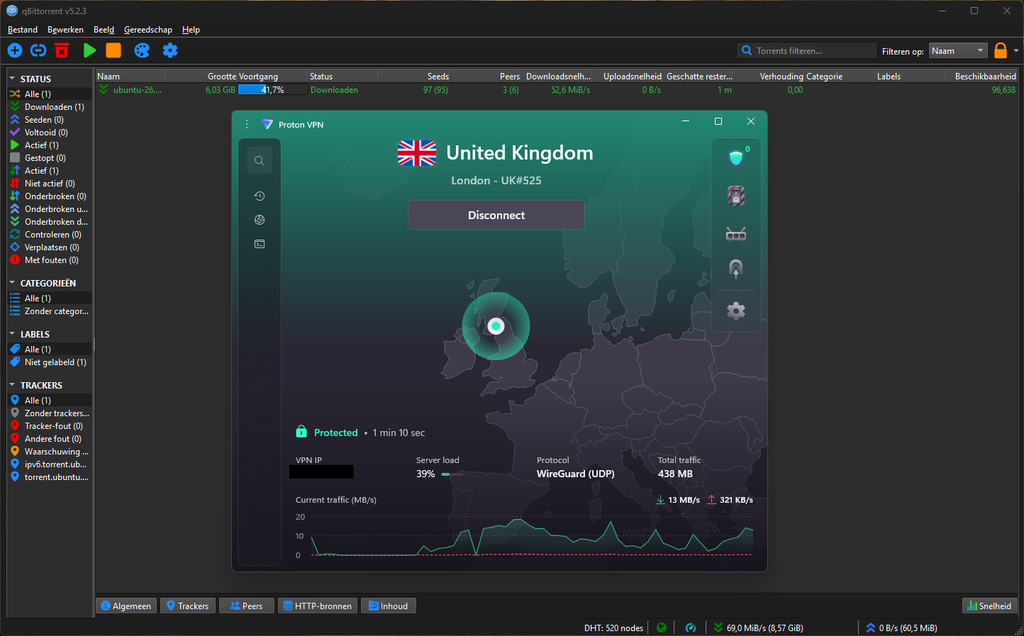This screenshot has width=1024, height=636.
Task: Open Proton VPN settings gear
Action: point(736,311)
